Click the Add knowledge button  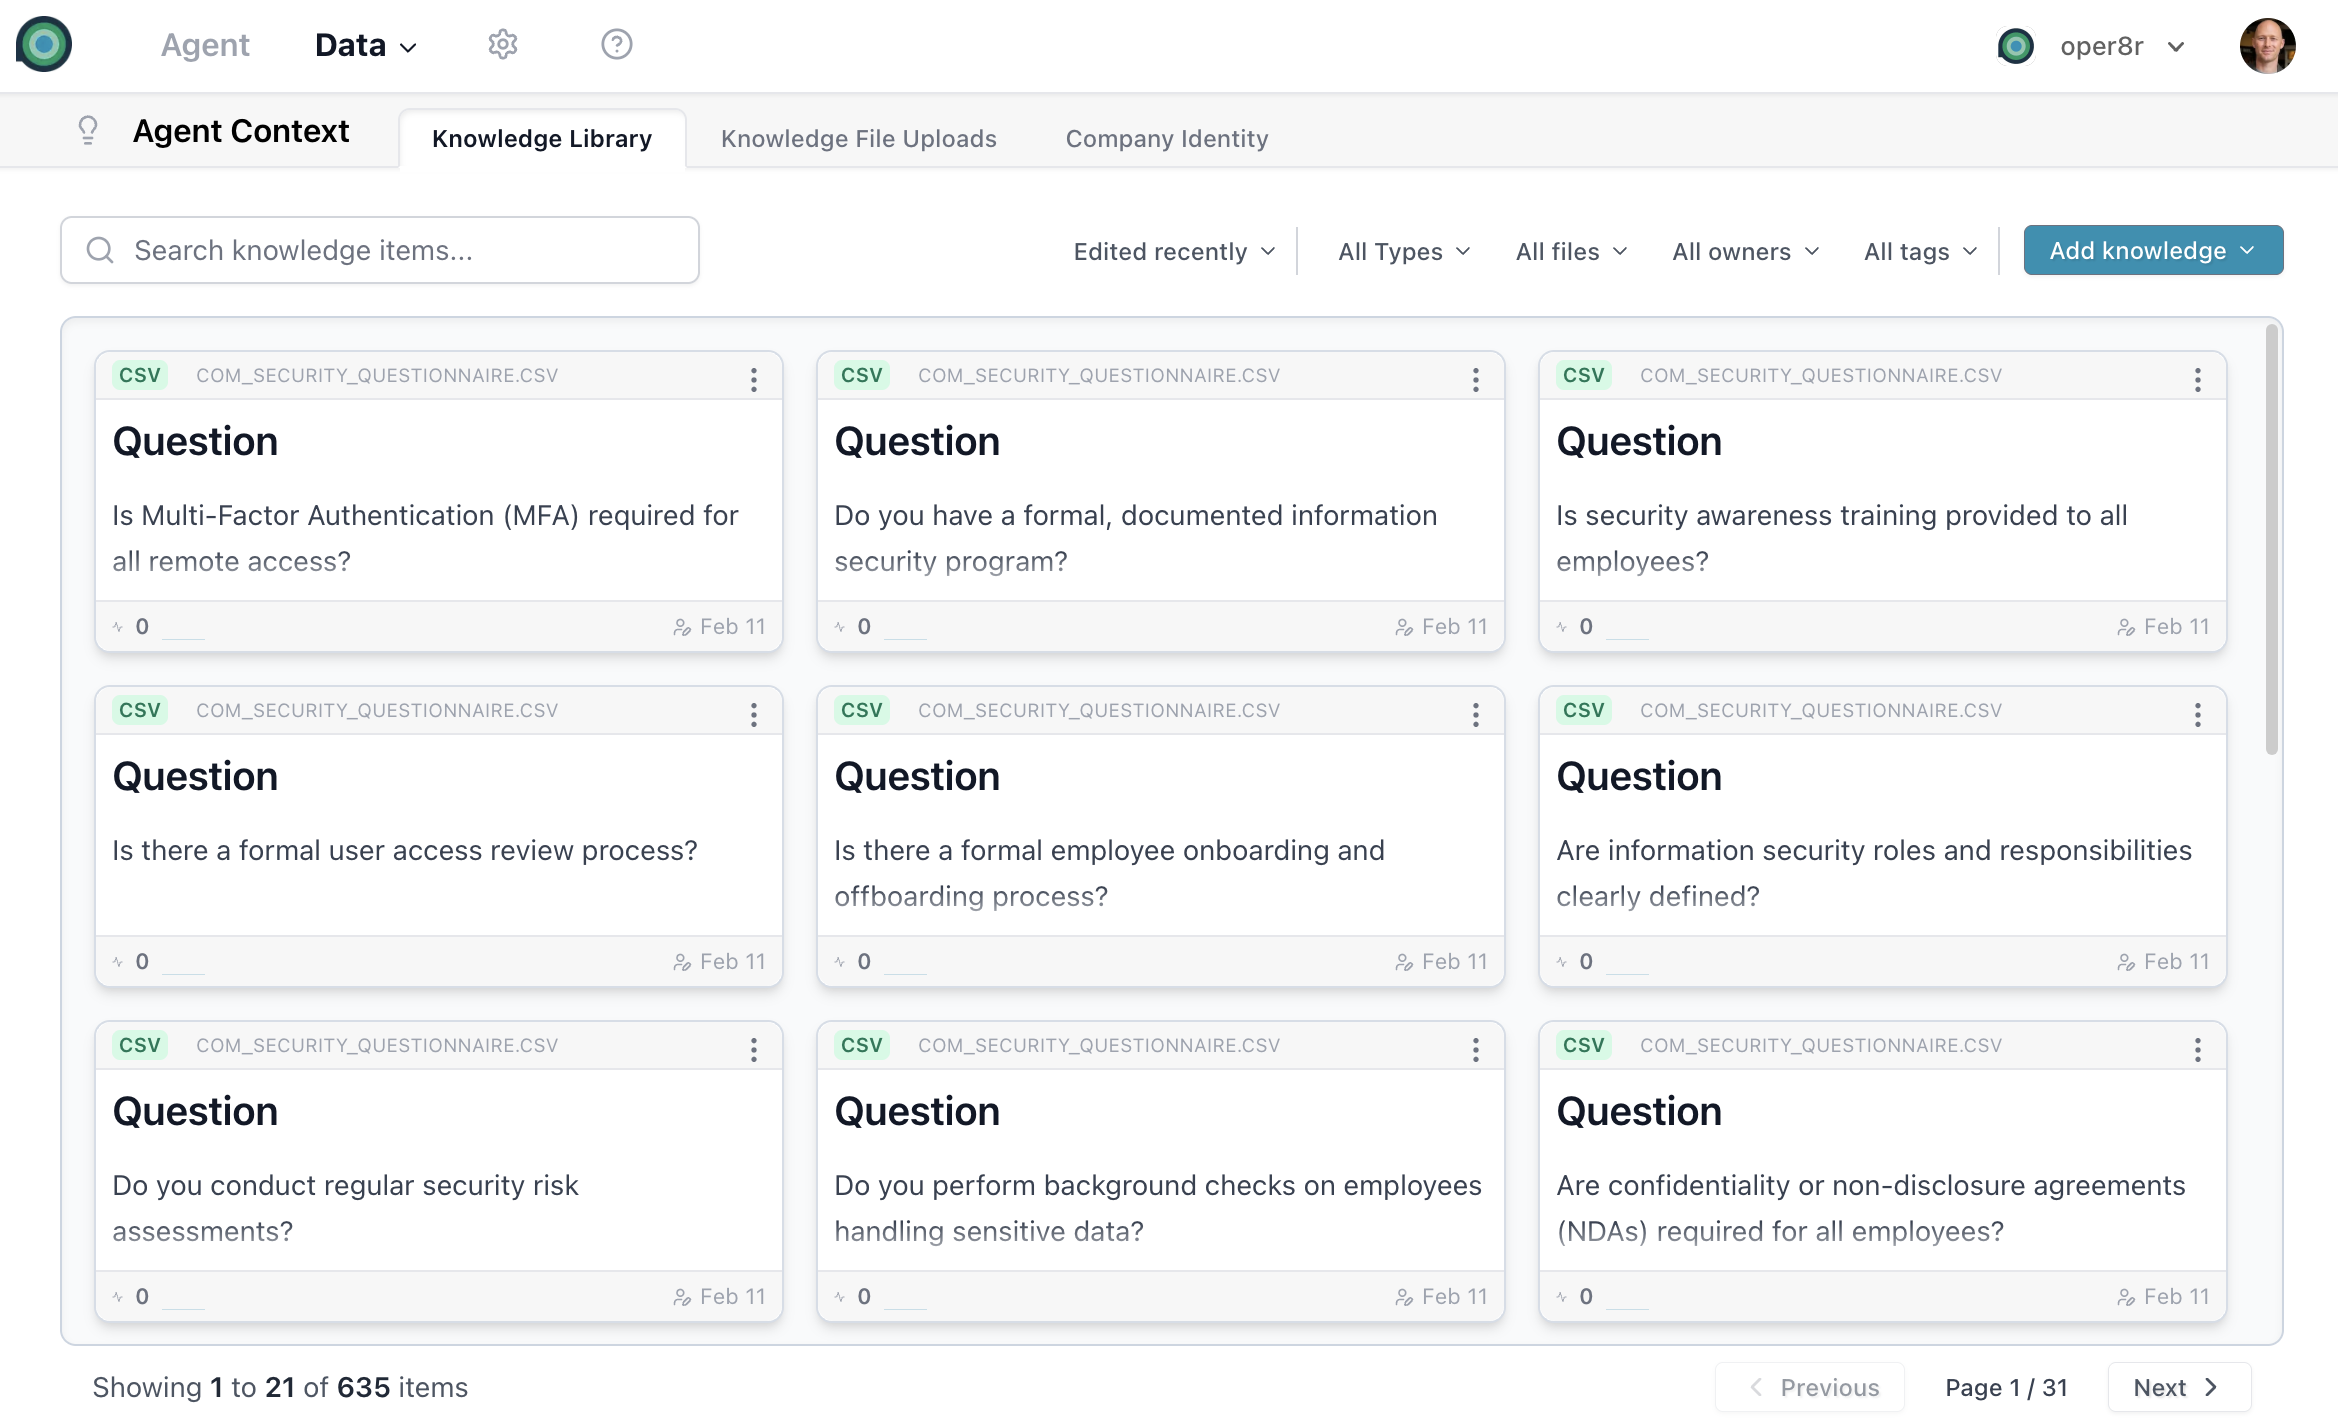click(2152, 250)
